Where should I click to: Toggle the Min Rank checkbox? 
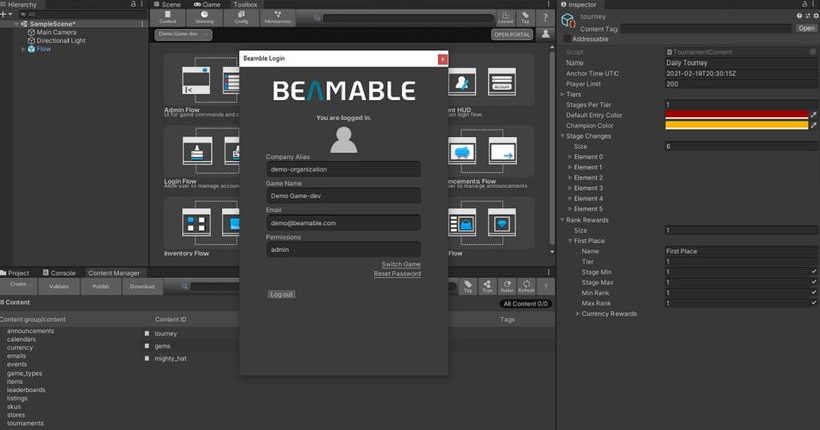[x=814, y=292]
